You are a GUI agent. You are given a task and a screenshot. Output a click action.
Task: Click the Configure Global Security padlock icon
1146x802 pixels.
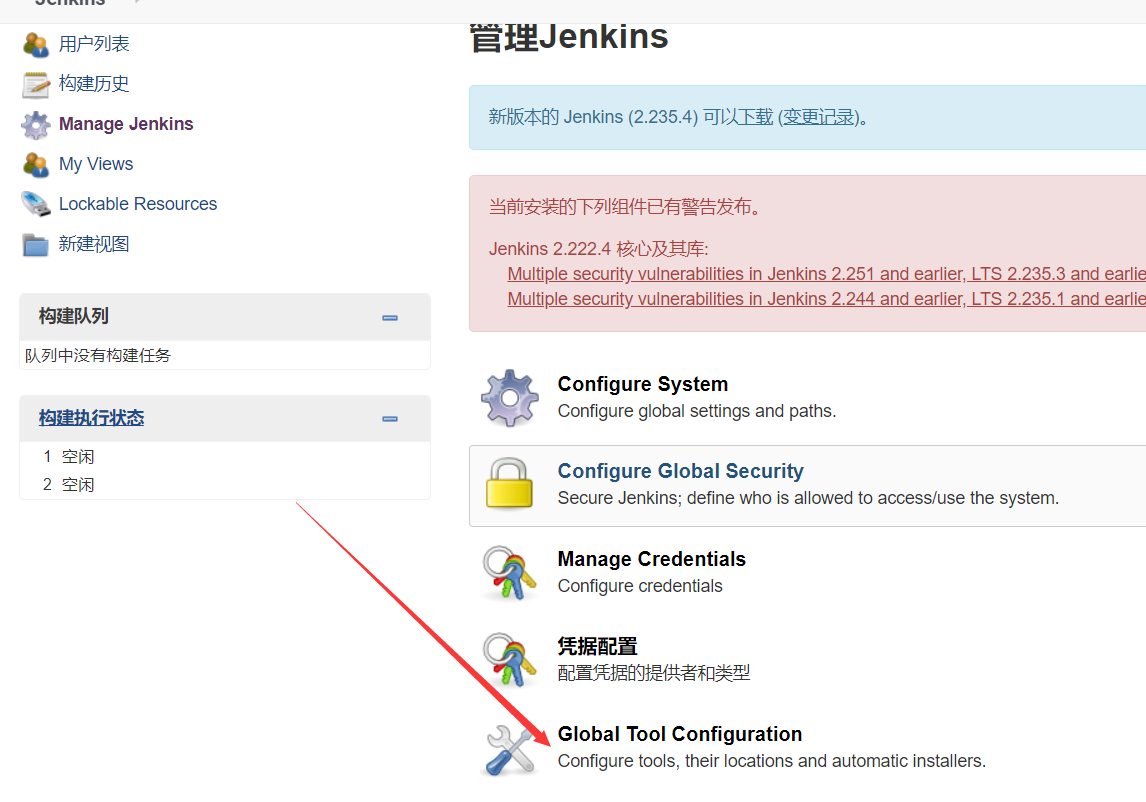tap(509, 483)
